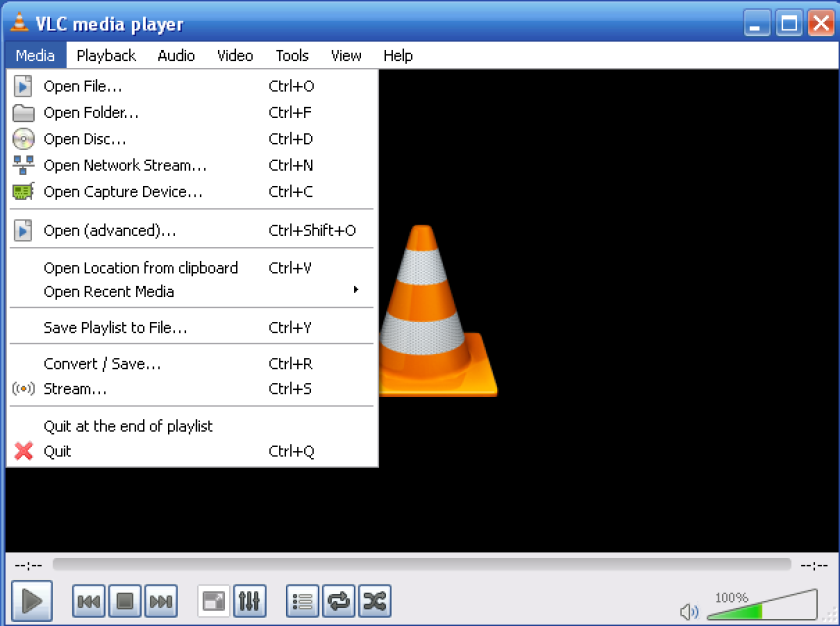Image resolution: width=840 pixels, height=626 pixels.
Task: Stop playback with the square button
Action: [125, 601]
